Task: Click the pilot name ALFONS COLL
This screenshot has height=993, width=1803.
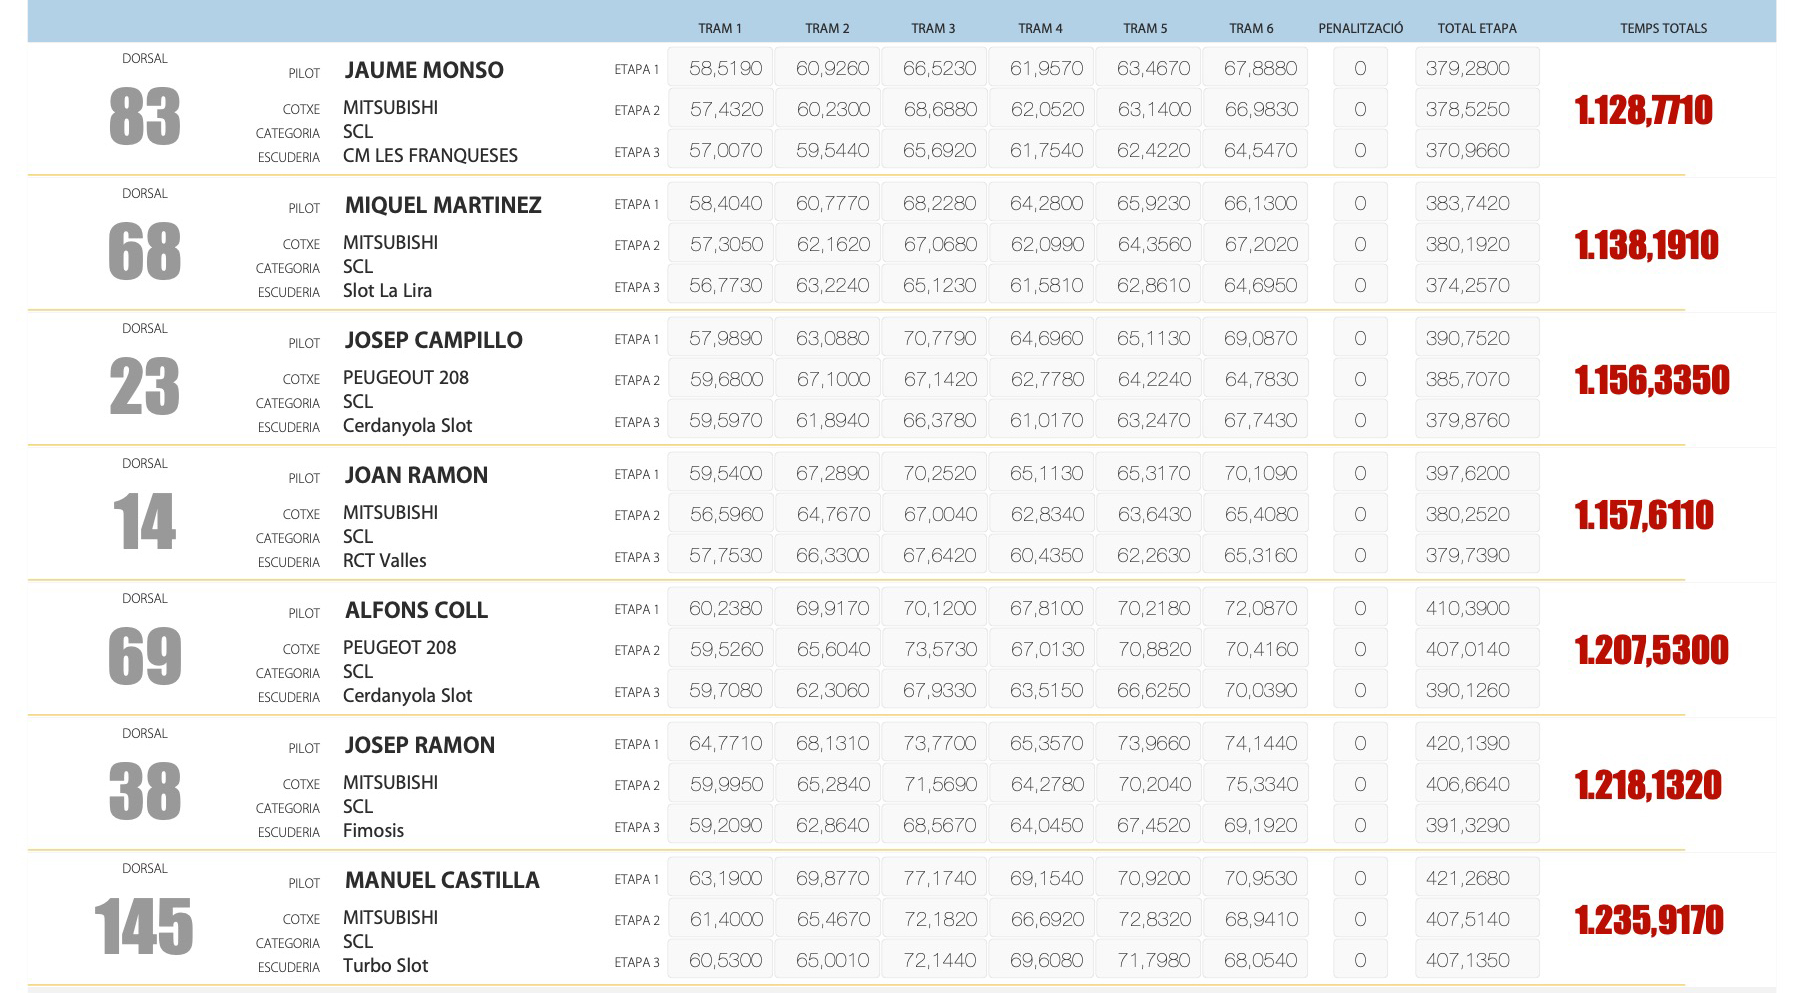Action: pos(416,610)
